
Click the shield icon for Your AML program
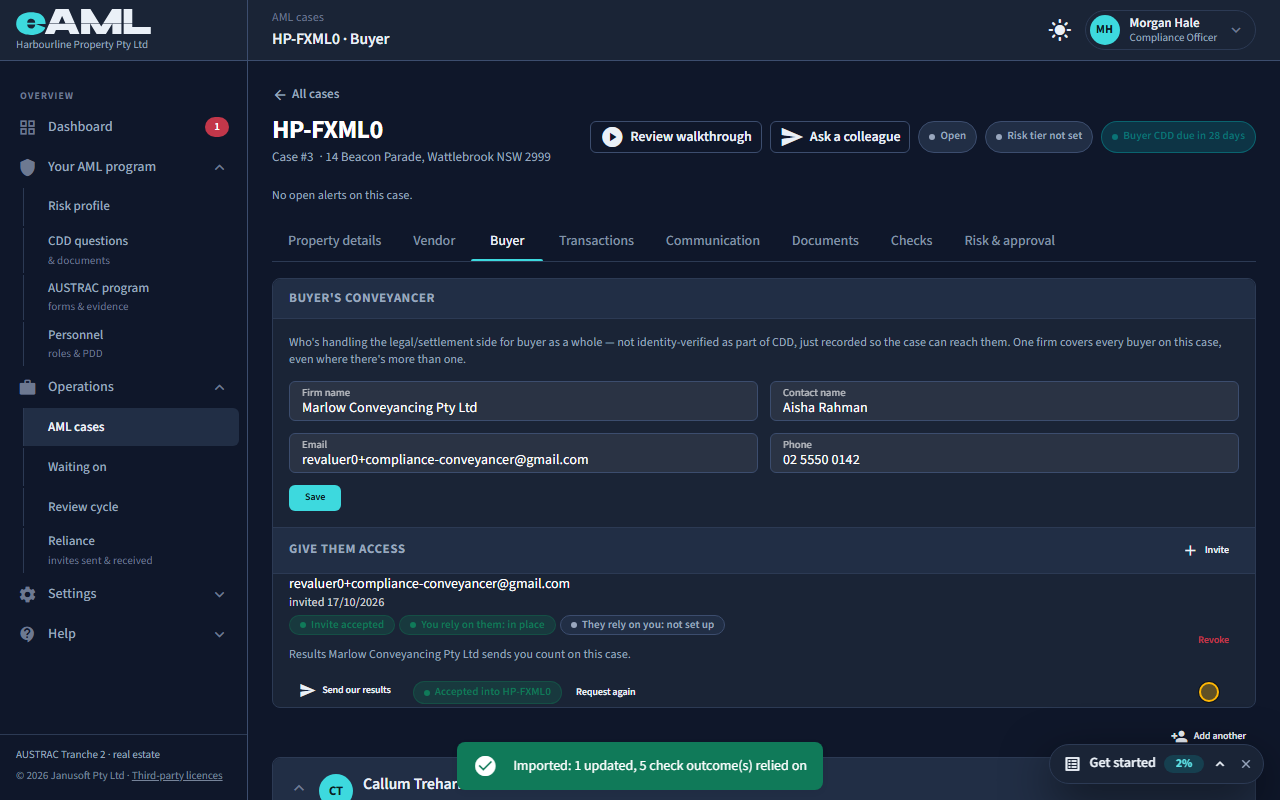click(28, 167)
